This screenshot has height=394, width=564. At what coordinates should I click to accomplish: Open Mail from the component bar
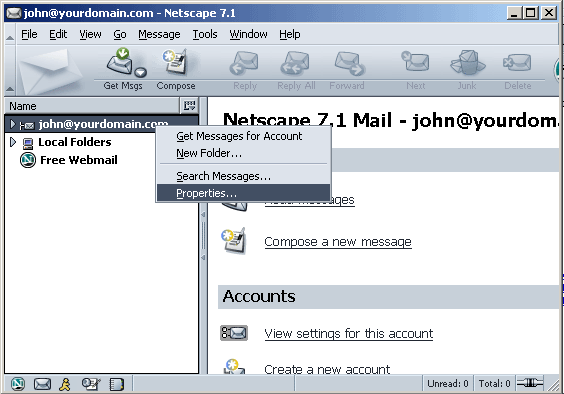(42, 384)
